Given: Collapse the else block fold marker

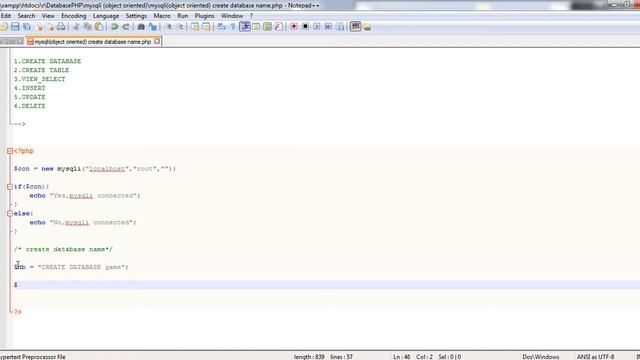Looking at the screenshot, I should click(x=10, y=213).
